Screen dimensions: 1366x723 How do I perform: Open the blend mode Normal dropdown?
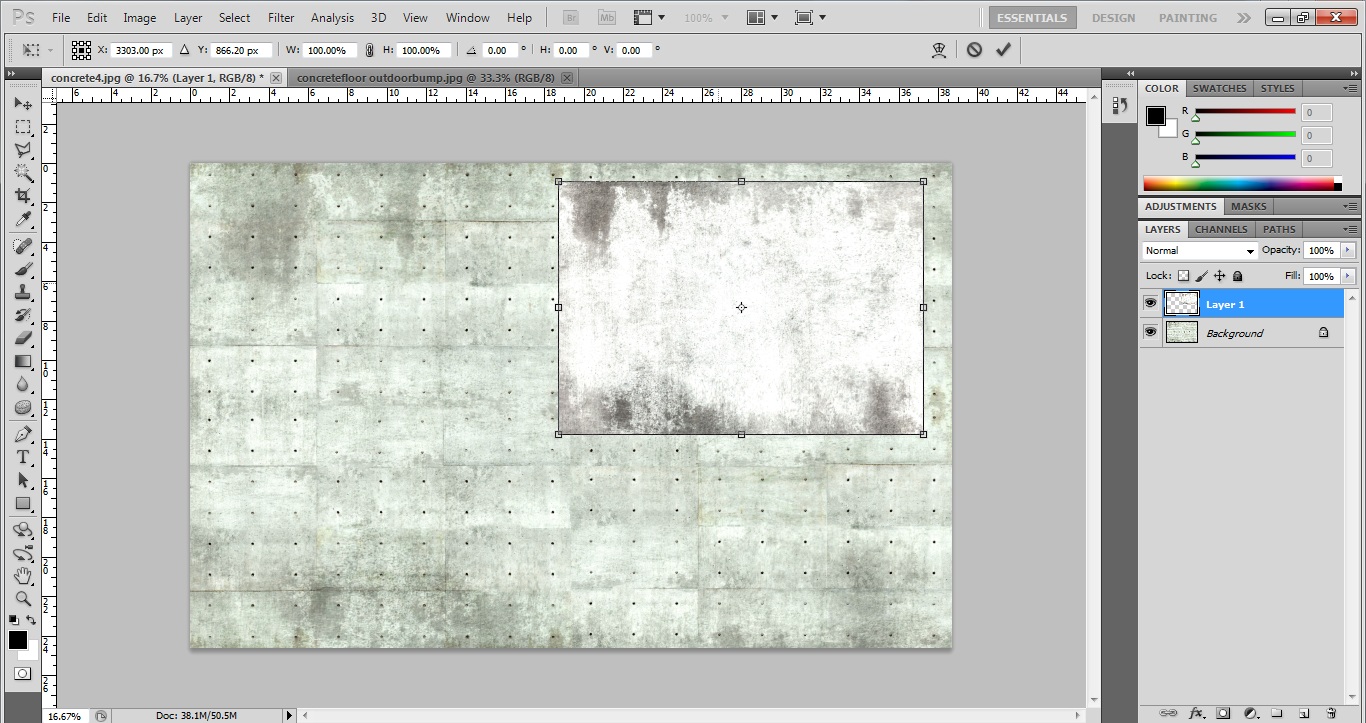click(x=1199, y=251)
